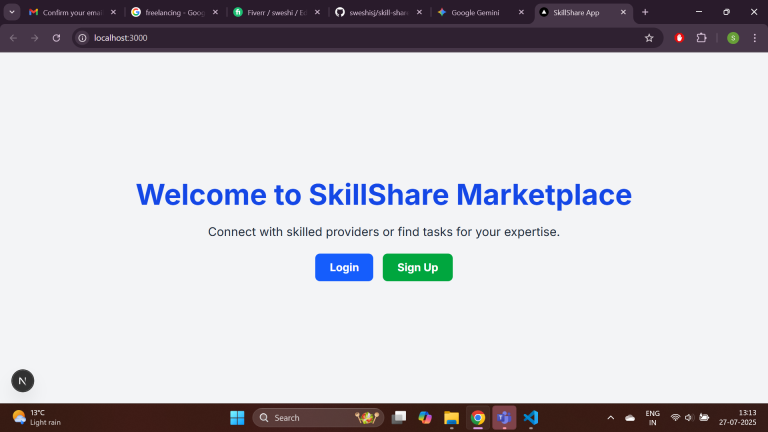The width and height of the screenshot is (768, 432).
Task: Expand the tab search dropdown arrow
Action: tap(12, 12)
